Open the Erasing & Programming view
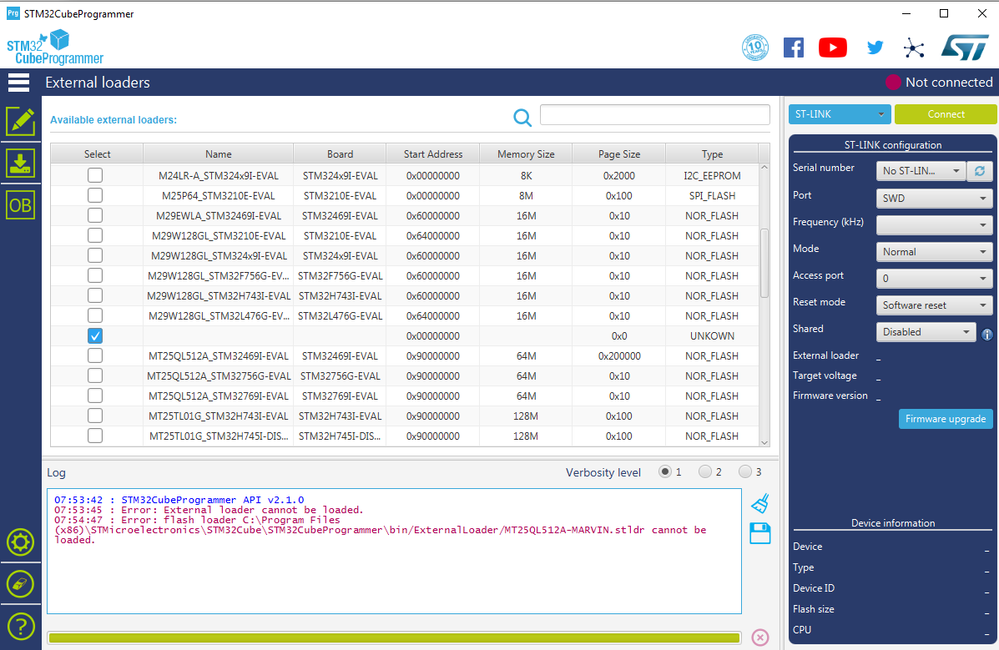Screen dimensions: 999x650 click(20, 163)
